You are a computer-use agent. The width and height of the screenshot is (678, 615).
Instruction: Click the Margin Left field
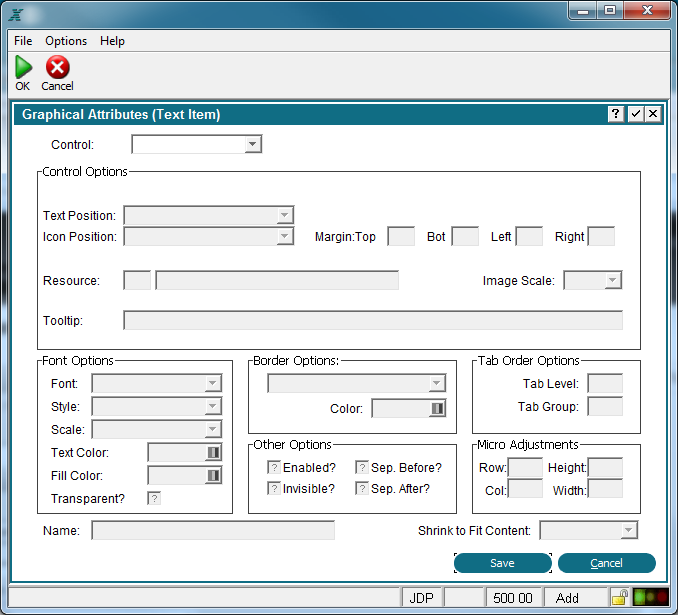pos(529,236)
